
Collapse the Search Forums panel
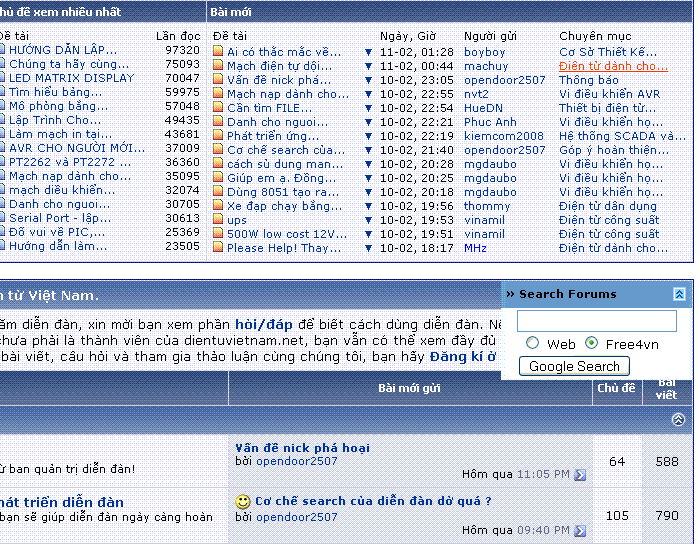679,294
